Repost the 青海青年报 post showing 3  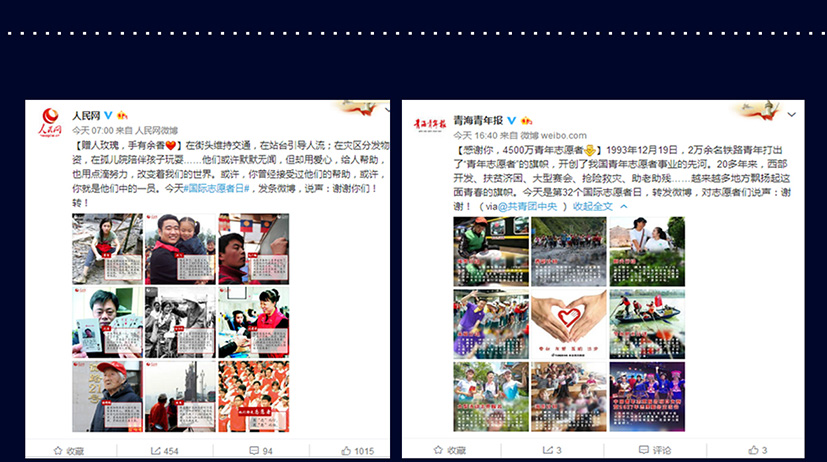[552, 450]
